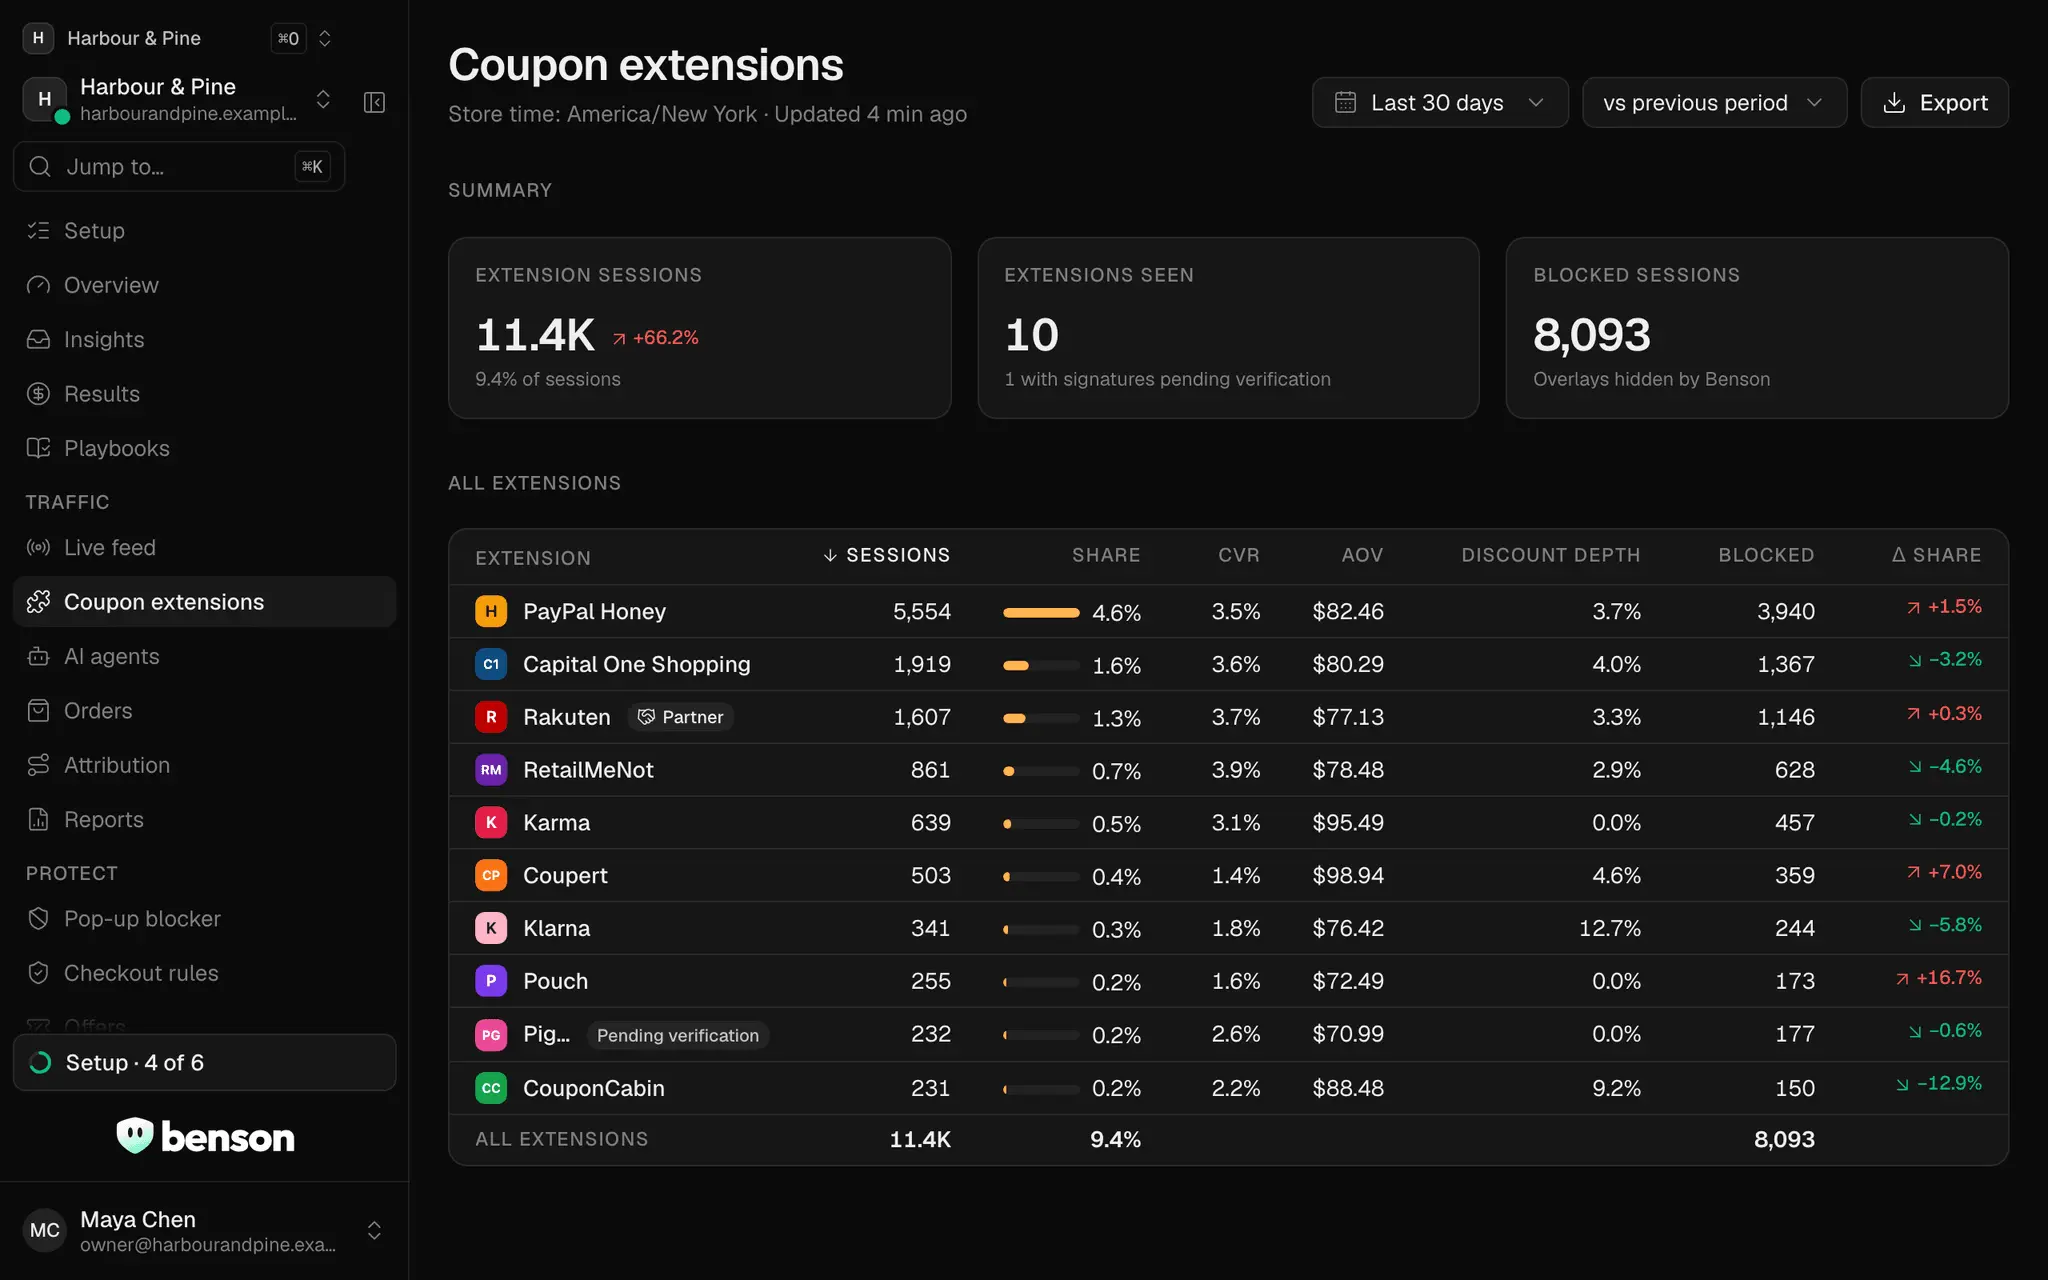Collapse the sidebar panel icon
This screenshot has height=1280, width=2048.
374,102
